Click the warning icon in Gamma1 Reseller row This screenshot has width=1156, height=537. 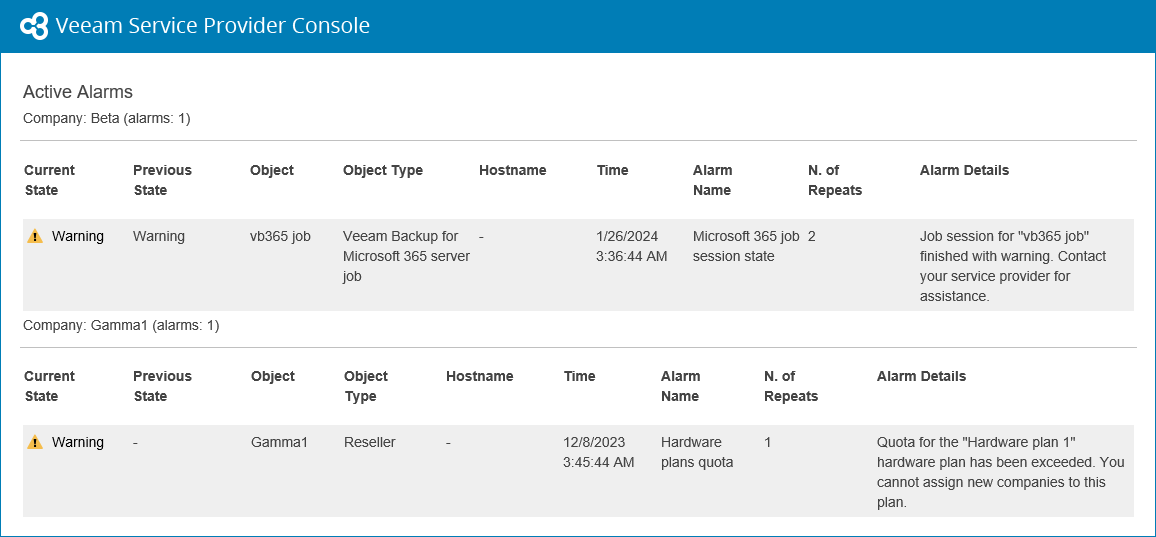point(35,443)
